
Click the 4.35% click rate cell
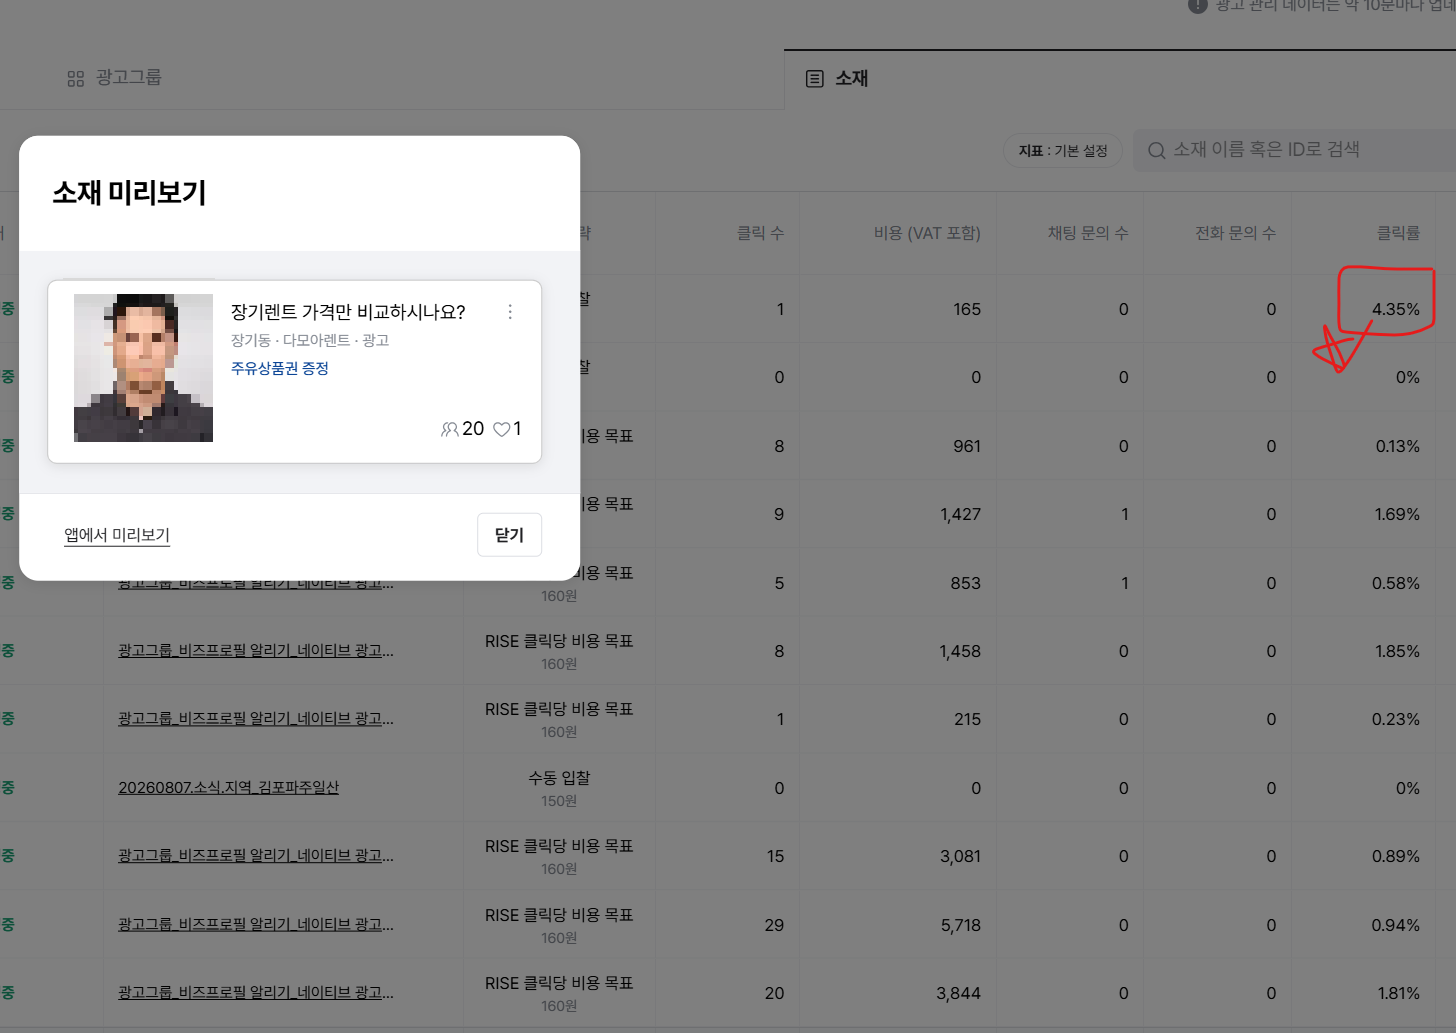point(1396,309)
